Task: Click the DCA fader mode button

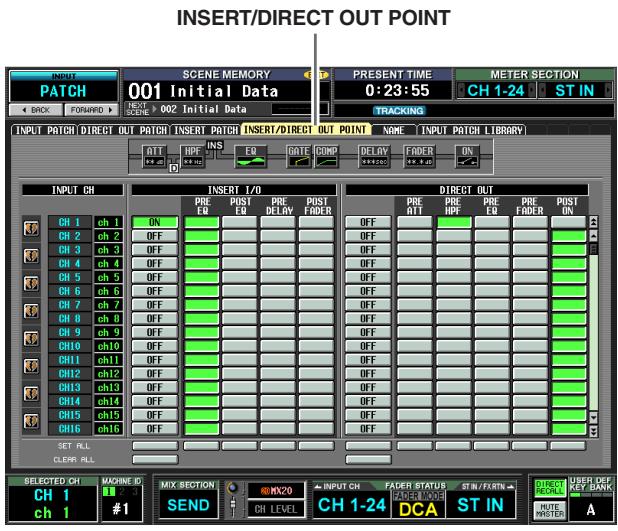Action: pos(418,509)
